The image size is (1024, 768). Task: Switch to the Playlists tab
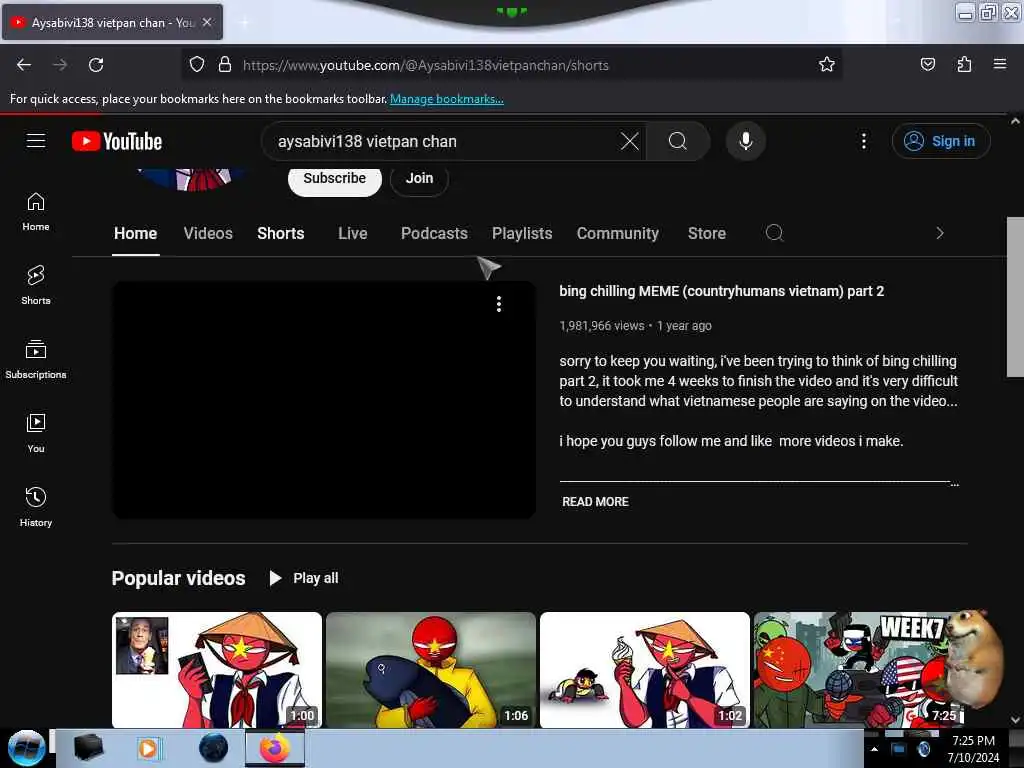tap(522, 233)
